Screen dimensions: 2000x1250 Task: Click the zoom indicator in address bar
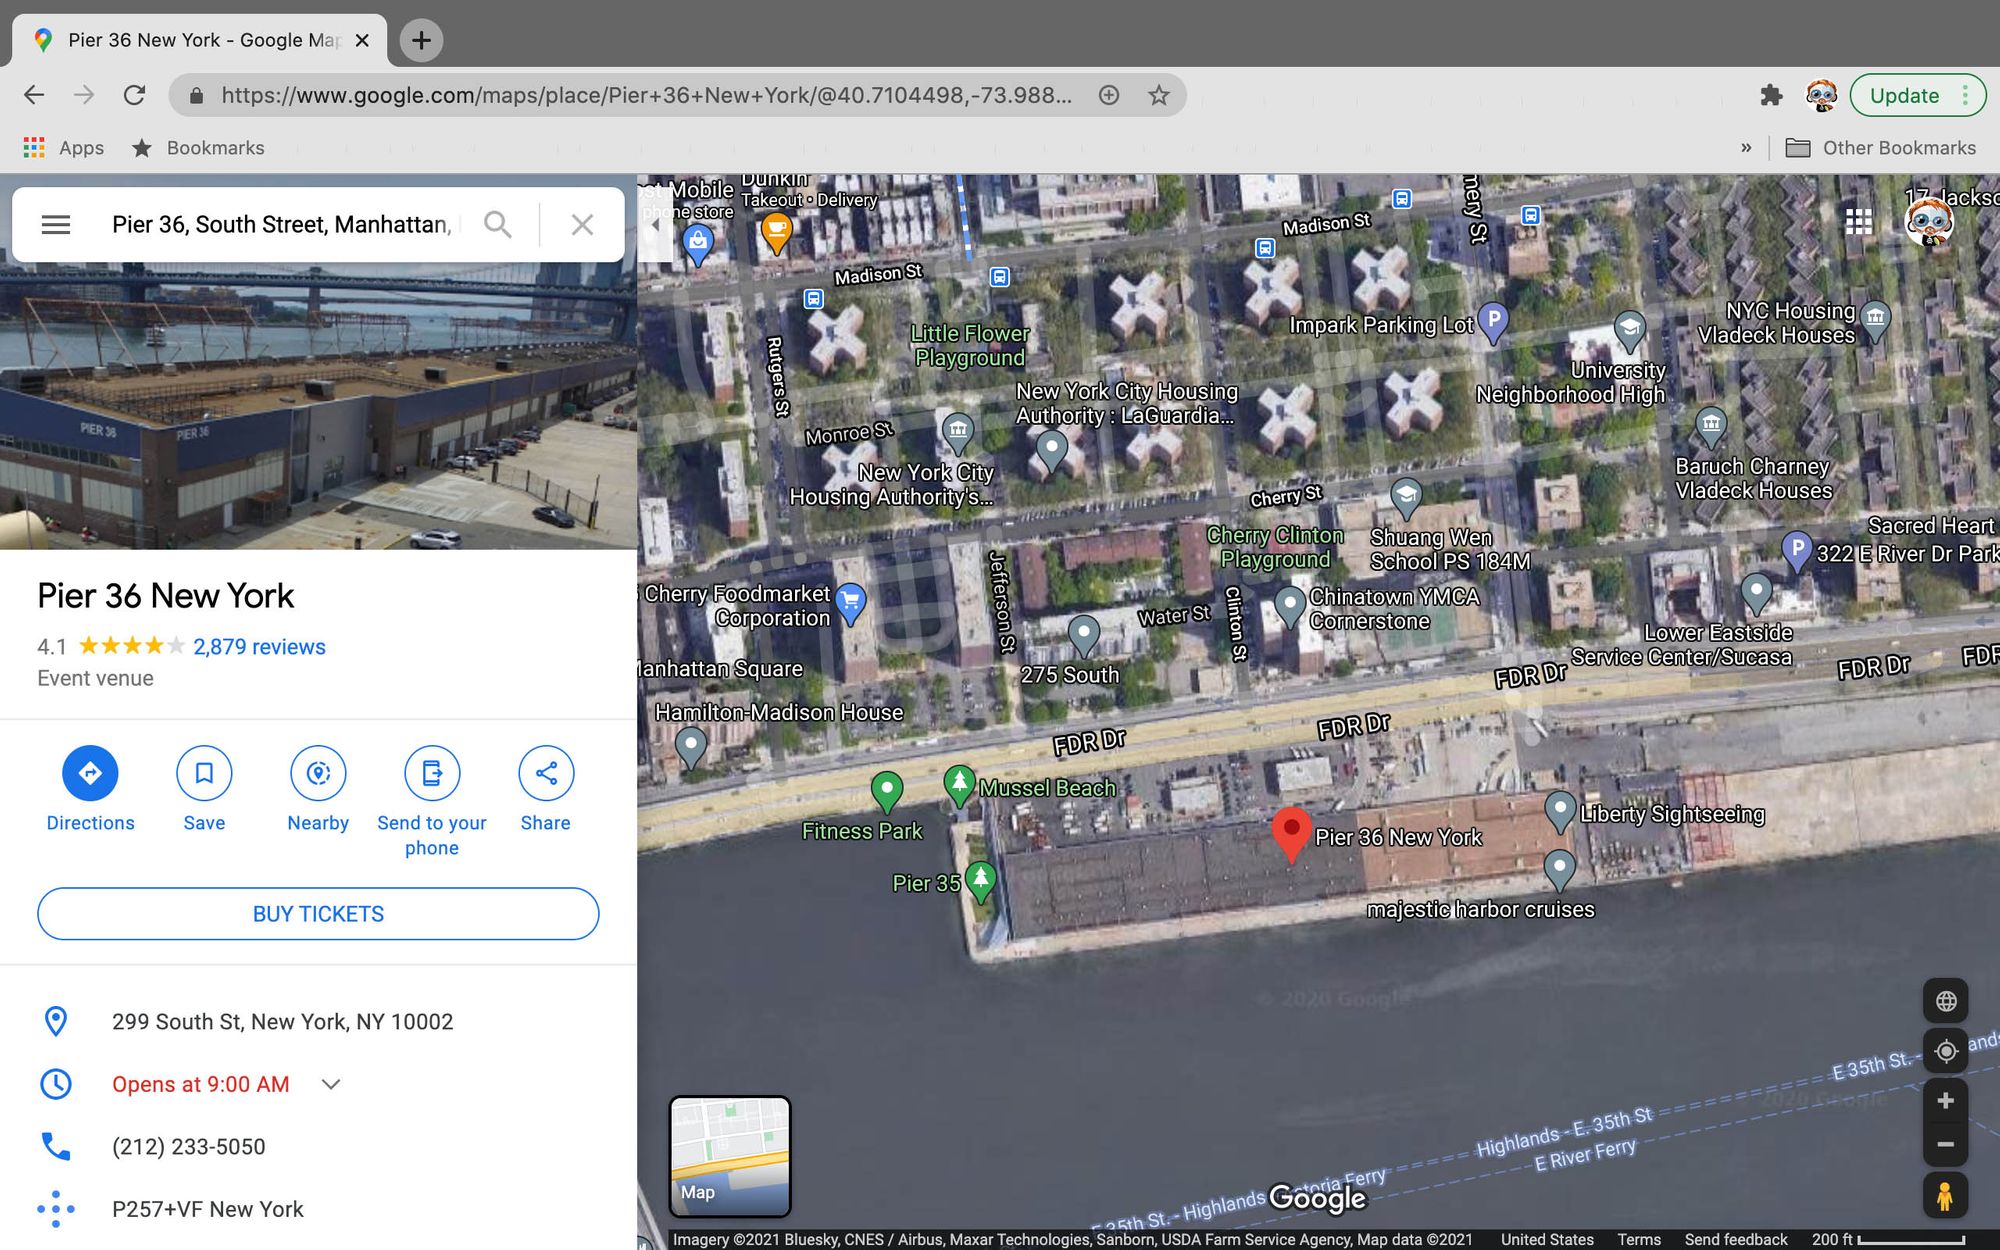1109,95
